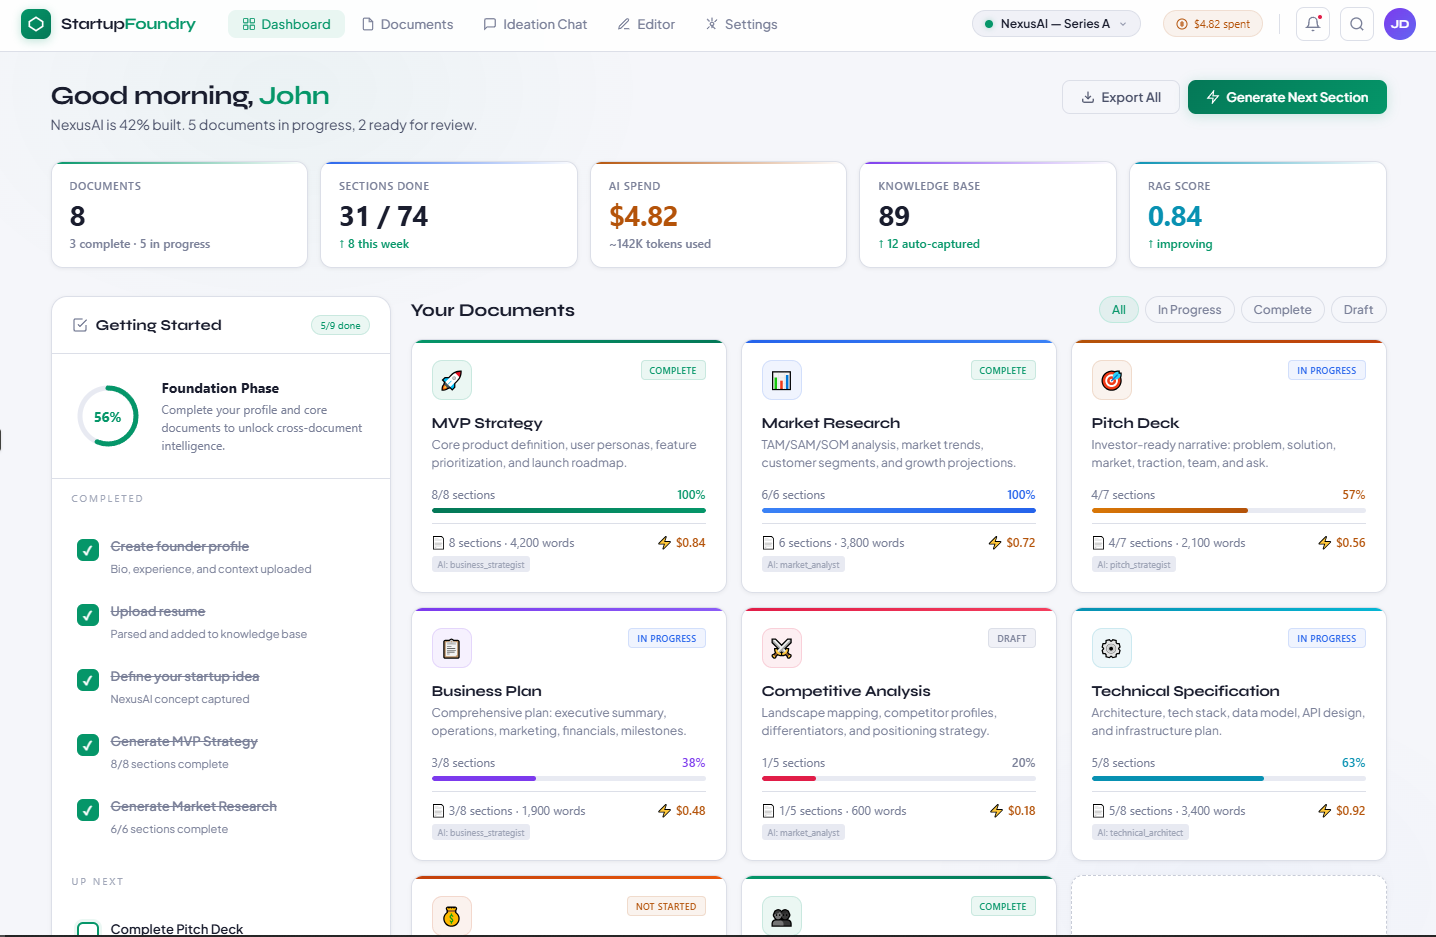Click page icon beside 600 words
Viewport: 1436px width, 937px height.
(768, 811)
